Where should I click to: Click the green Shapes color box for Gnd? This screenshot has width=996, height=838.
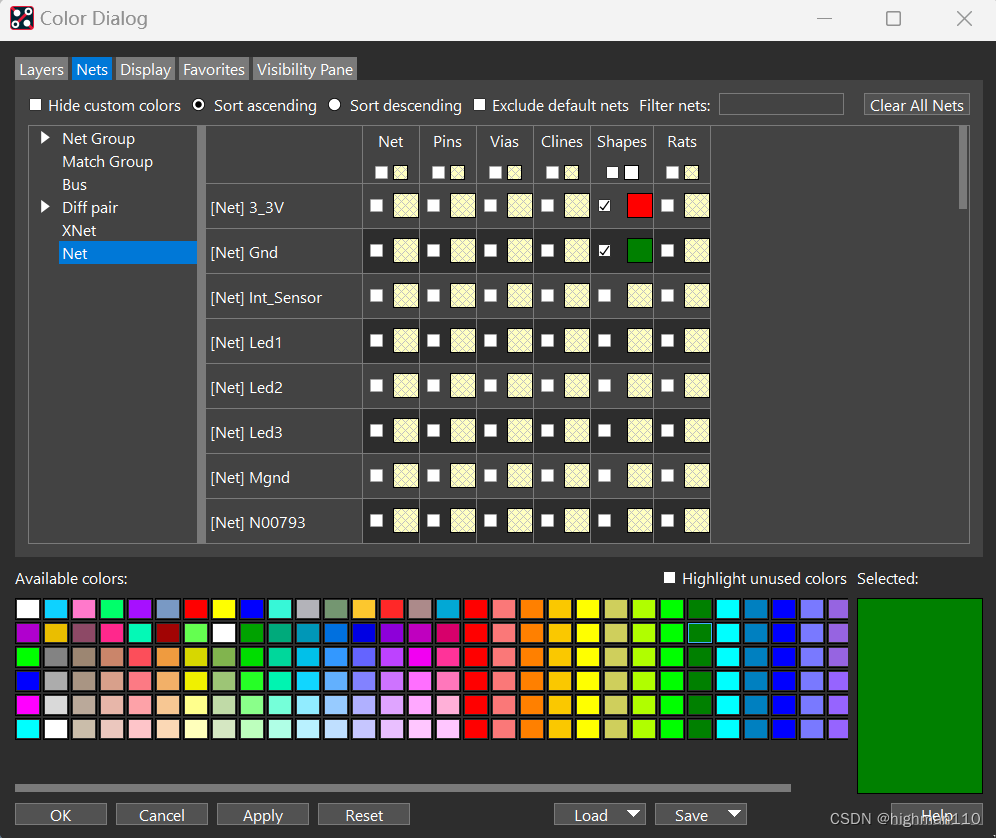639,251
